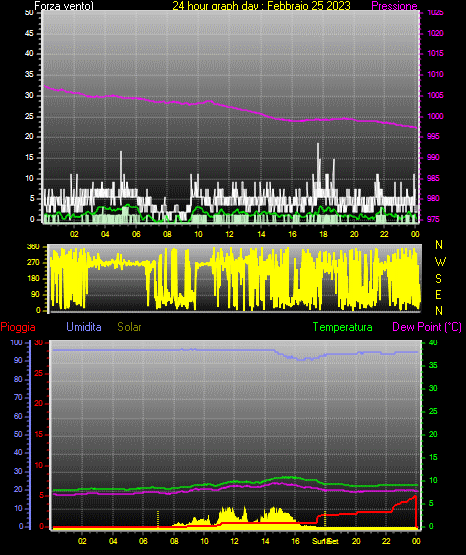
Task: Click temperature axis value '40'
Action: click(x=433, y=342)
